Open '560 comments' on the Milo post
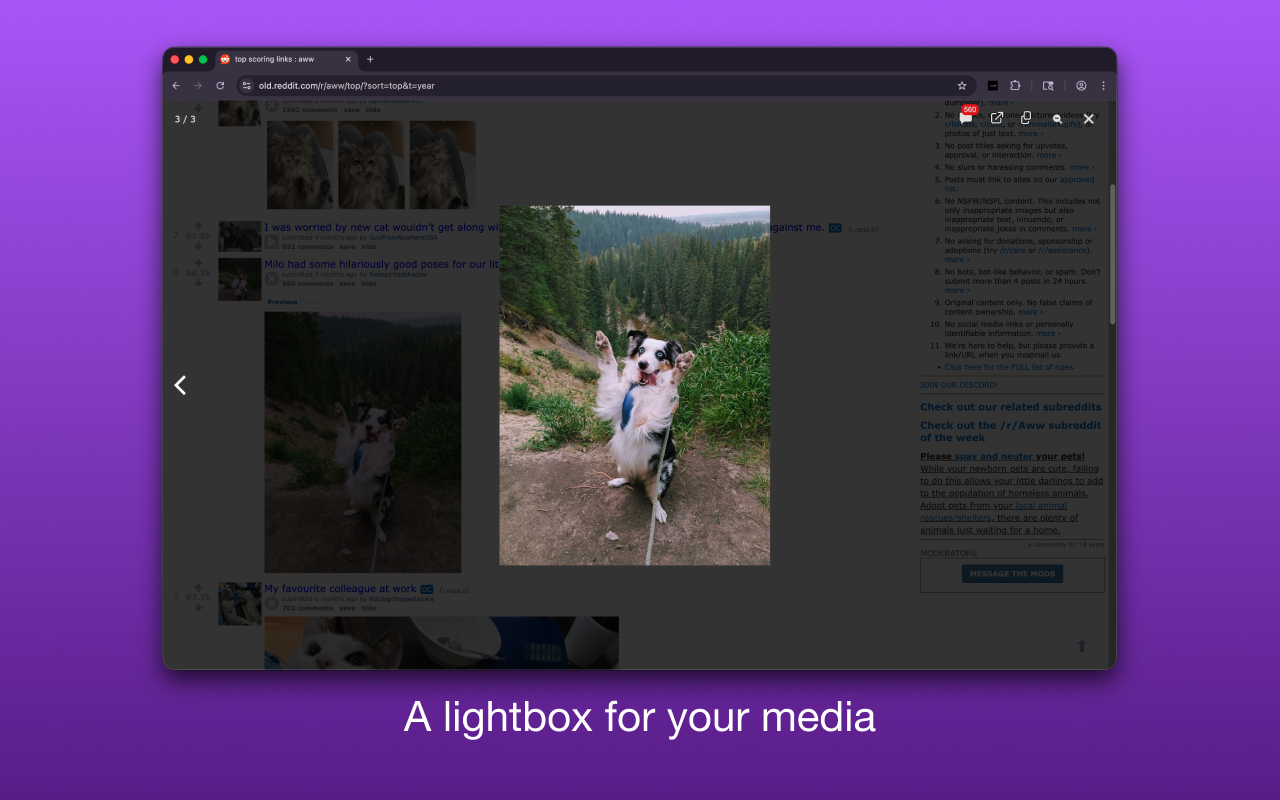The image size is (1280, 800). pos(308,284)
